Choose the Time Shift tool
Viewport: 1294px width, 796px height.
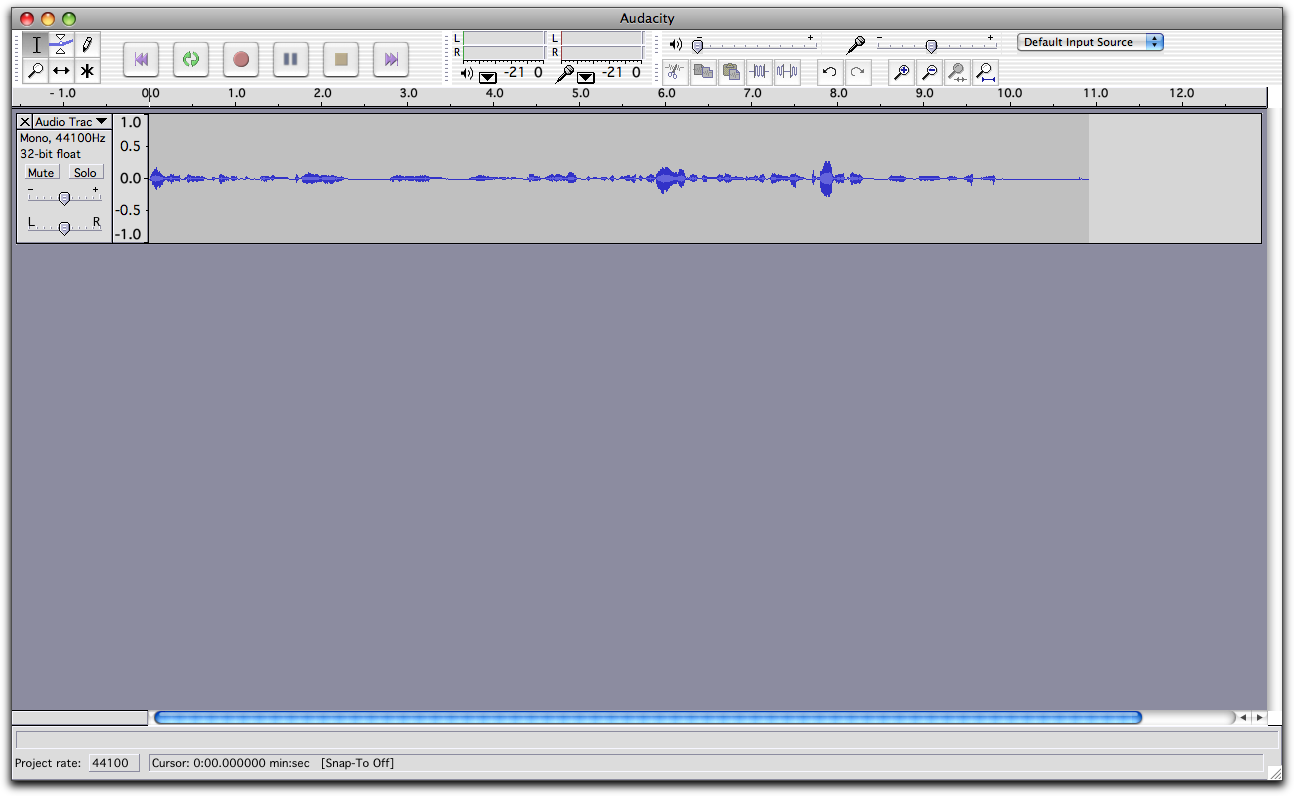(61, 72)
